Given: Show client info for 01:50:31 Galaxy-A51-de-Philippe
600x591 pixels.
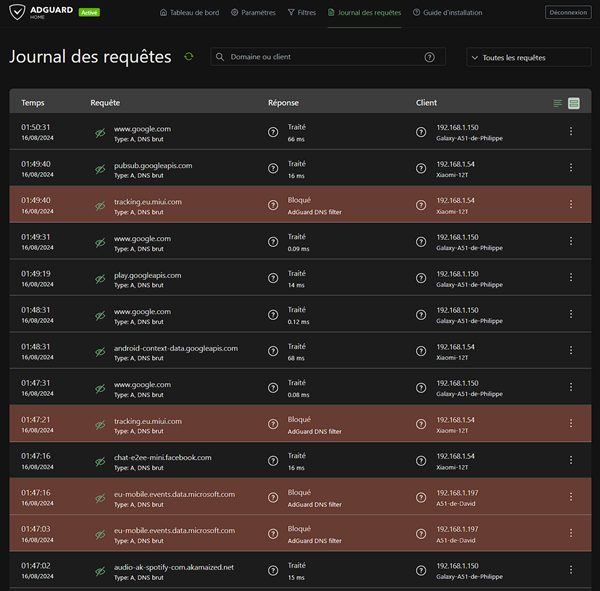Looking at the screenshot, I should 421,132.
